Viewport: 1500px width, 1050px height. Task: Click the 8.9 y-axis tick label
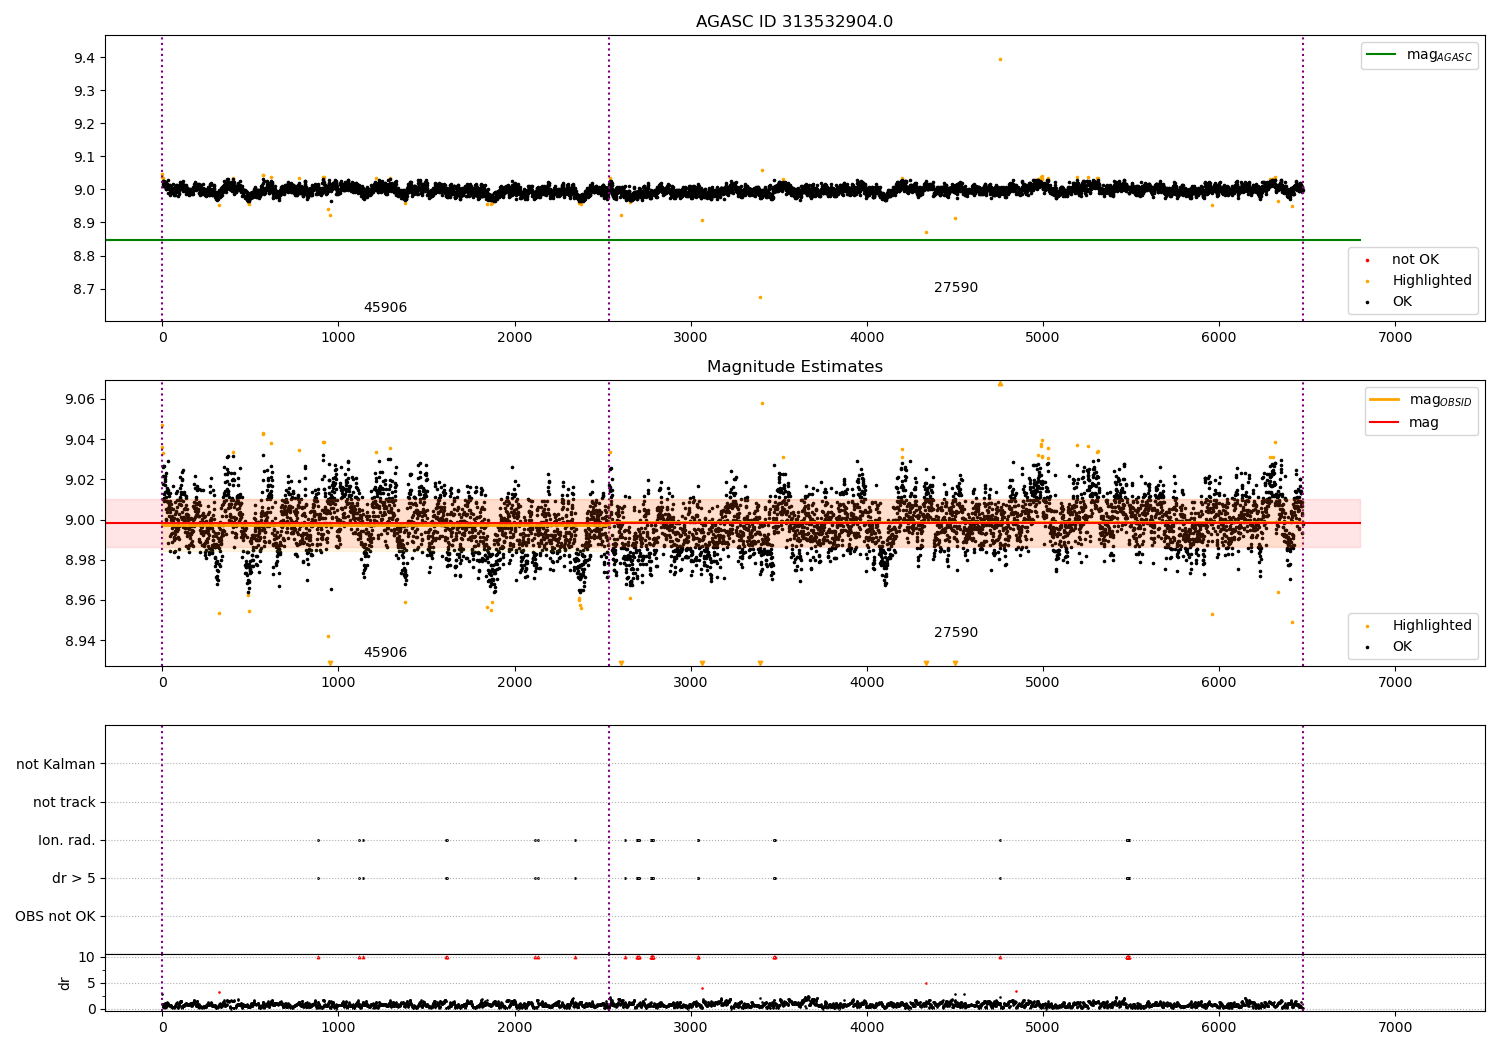pyautogui.click(x=84, y=223)
